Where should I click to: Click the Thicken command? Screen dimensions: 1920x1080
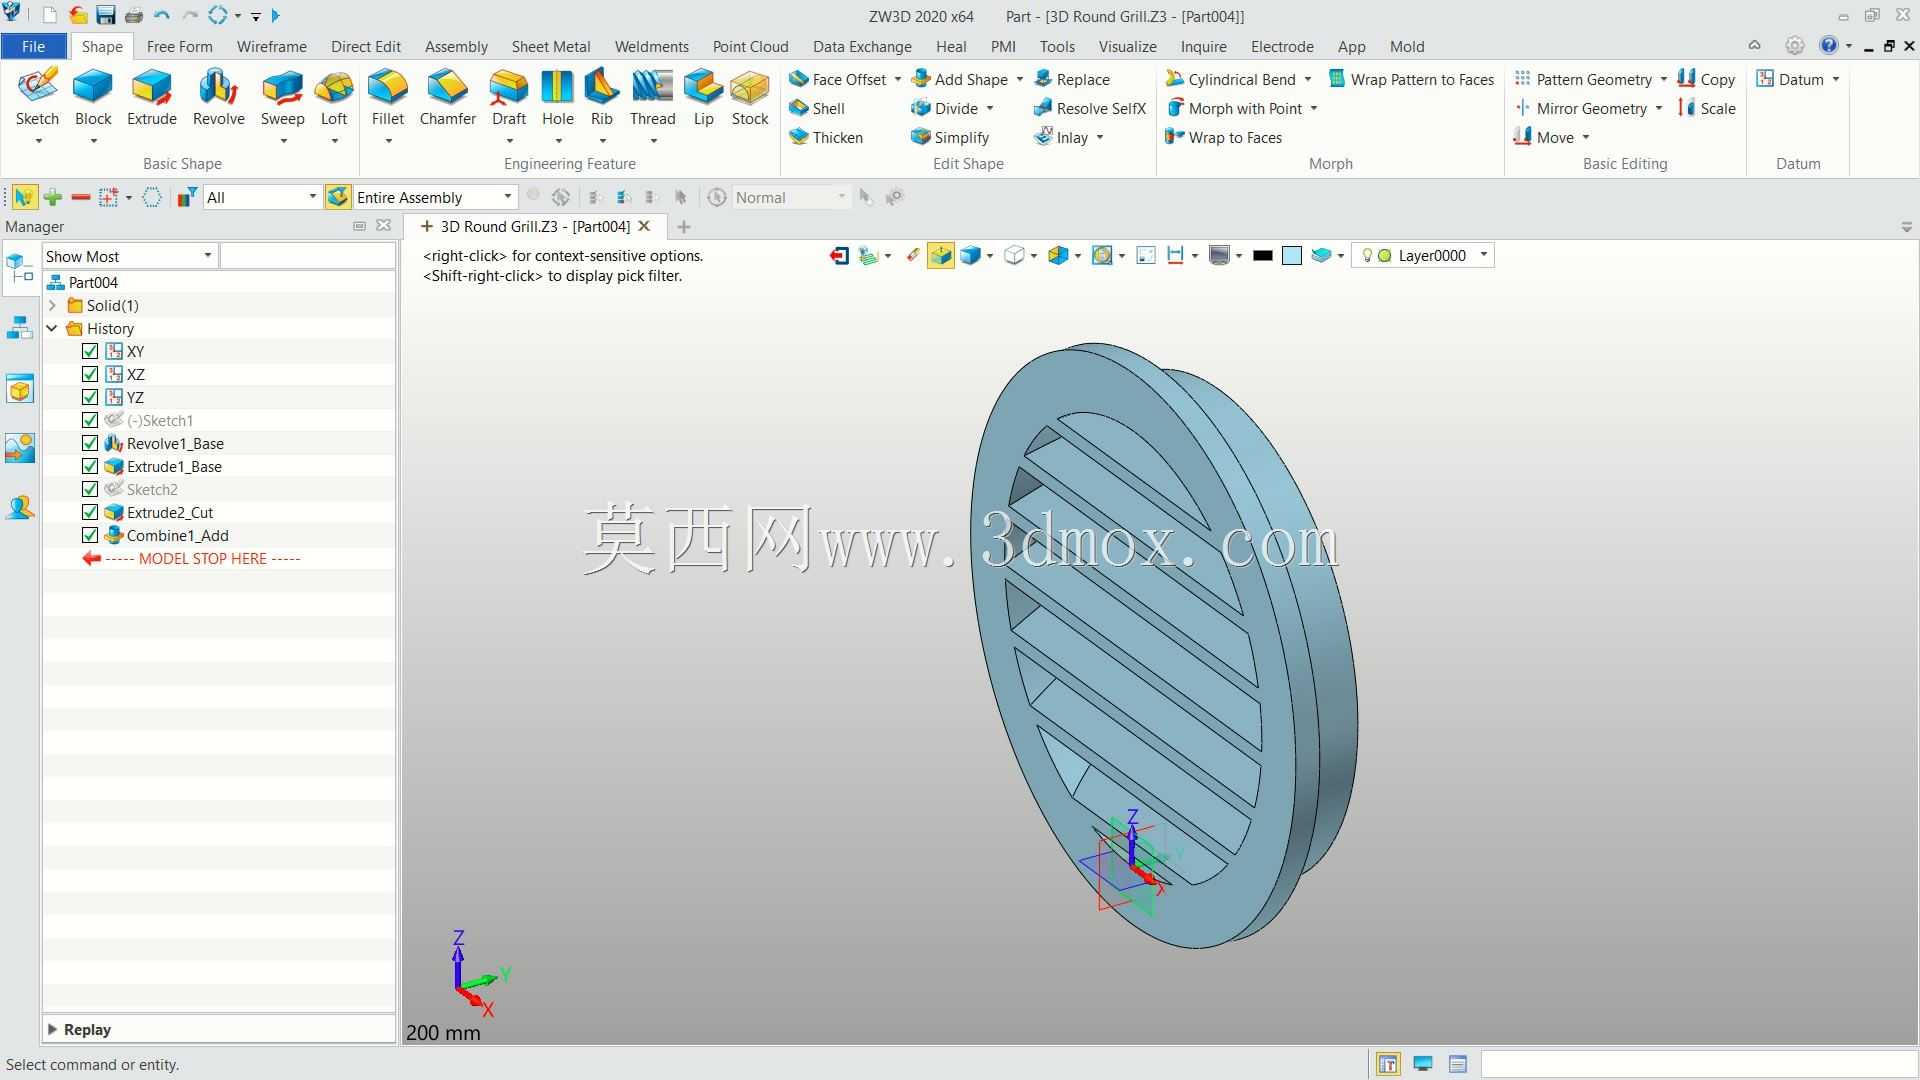click(x=826, y=137)
